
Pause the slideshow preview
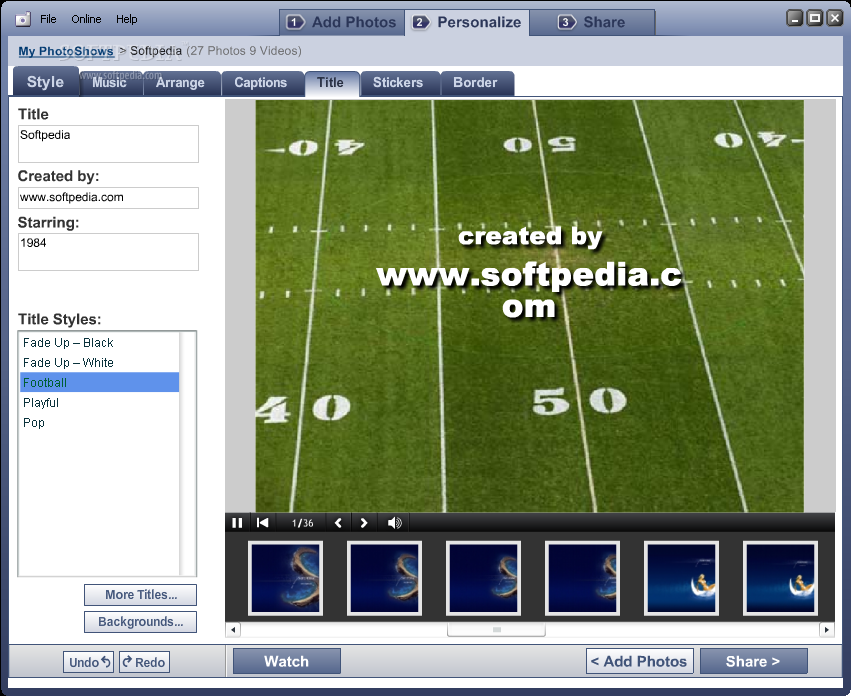pos(237,523)
